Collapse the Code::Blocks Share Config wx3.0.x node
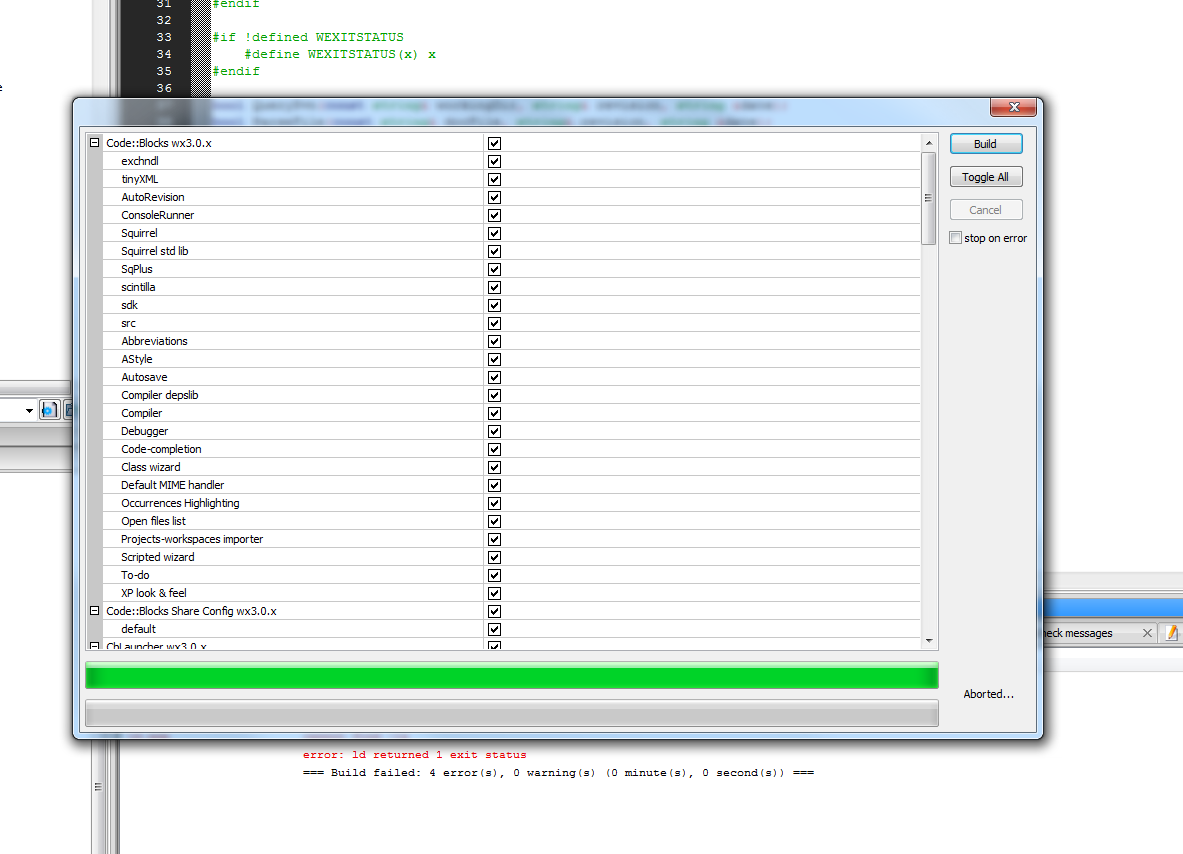The image size is (1183, 854). point(94,611)
